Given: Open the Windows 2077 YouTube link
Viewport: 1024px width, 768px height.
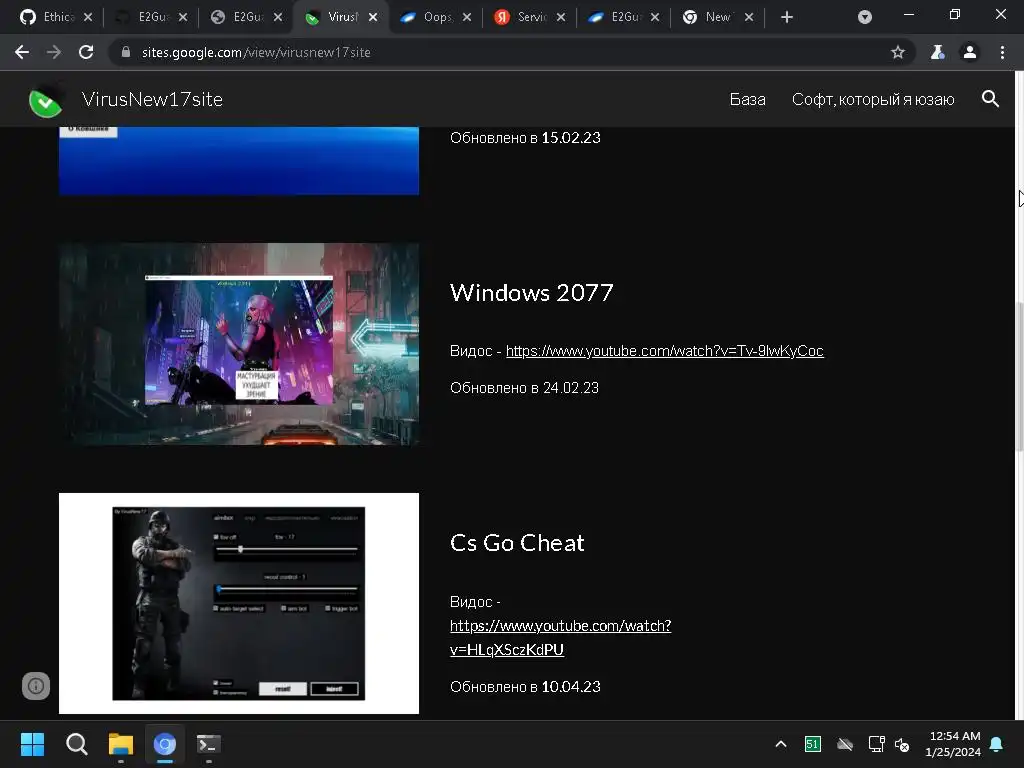Looking at the screenshot, I should (x=664, y=351).
